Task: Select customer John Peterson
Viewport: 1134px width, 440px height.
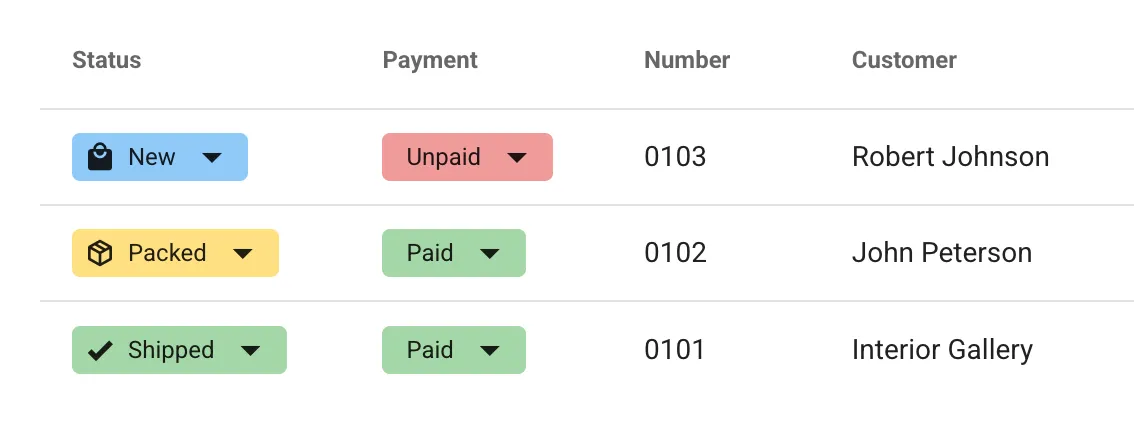Action: coord(942,253)
